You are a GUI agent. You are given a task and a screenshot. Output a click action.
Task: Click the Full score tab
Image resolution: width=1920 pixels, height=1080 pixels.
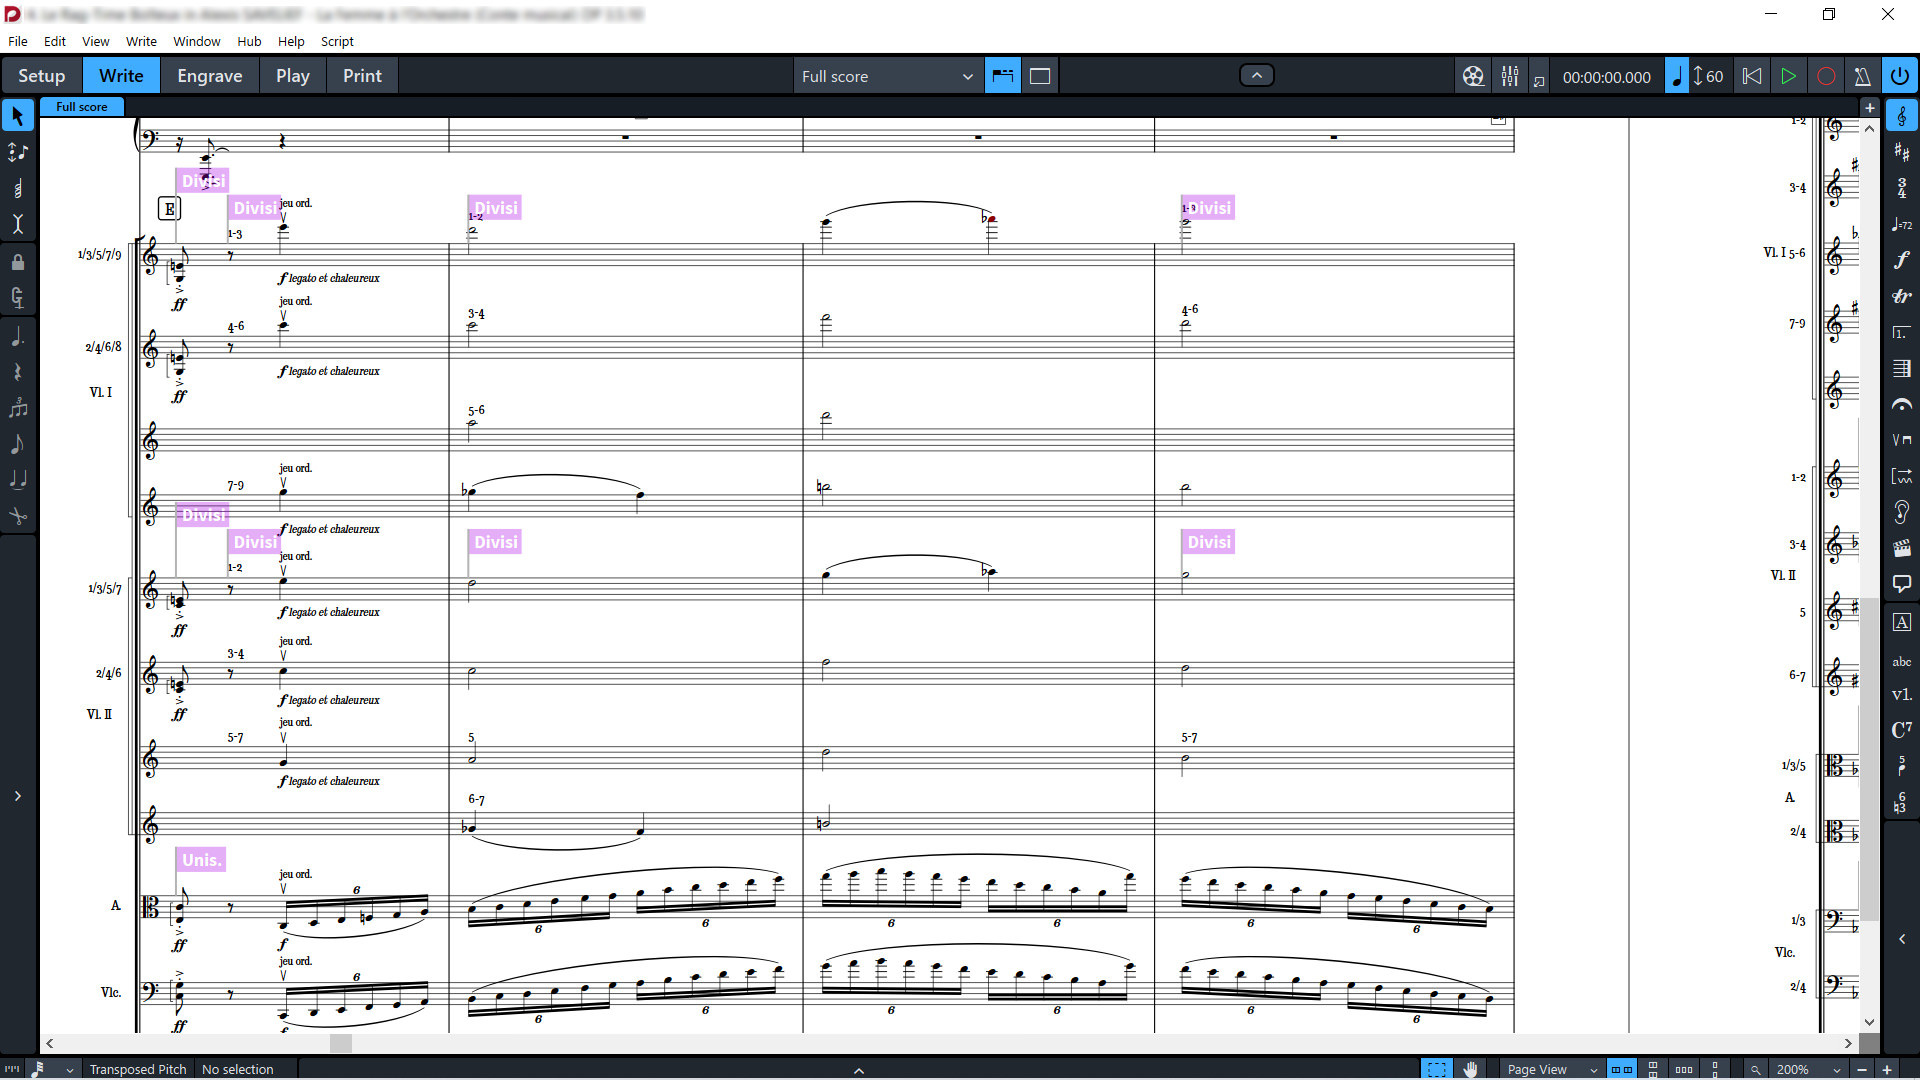click(x=82, y=107)
